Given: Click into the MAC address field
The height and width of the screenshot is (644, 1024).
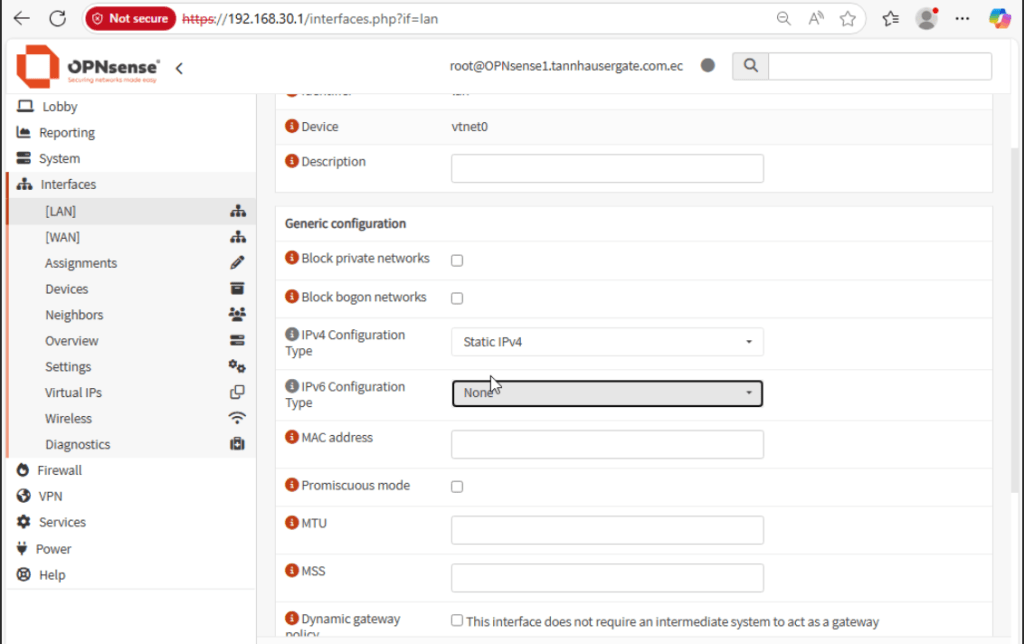Looking at the screenshot, I should point(607,444).
